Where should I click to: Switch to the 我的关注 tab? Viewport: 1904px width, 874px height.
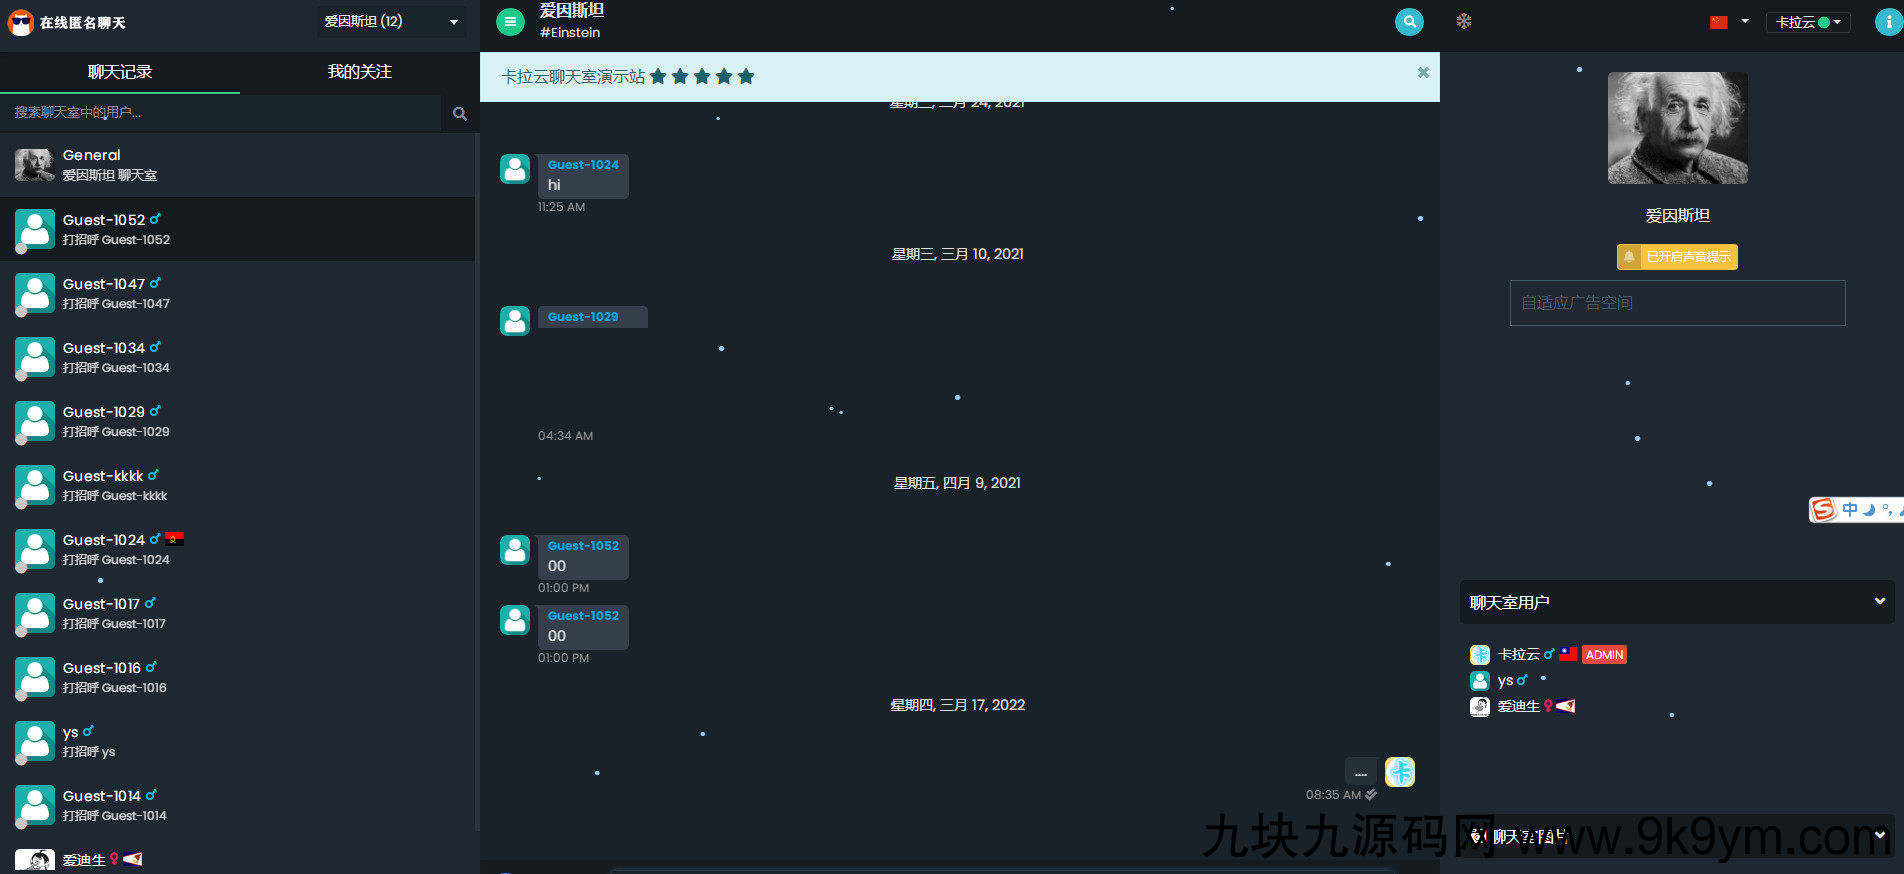359,72
